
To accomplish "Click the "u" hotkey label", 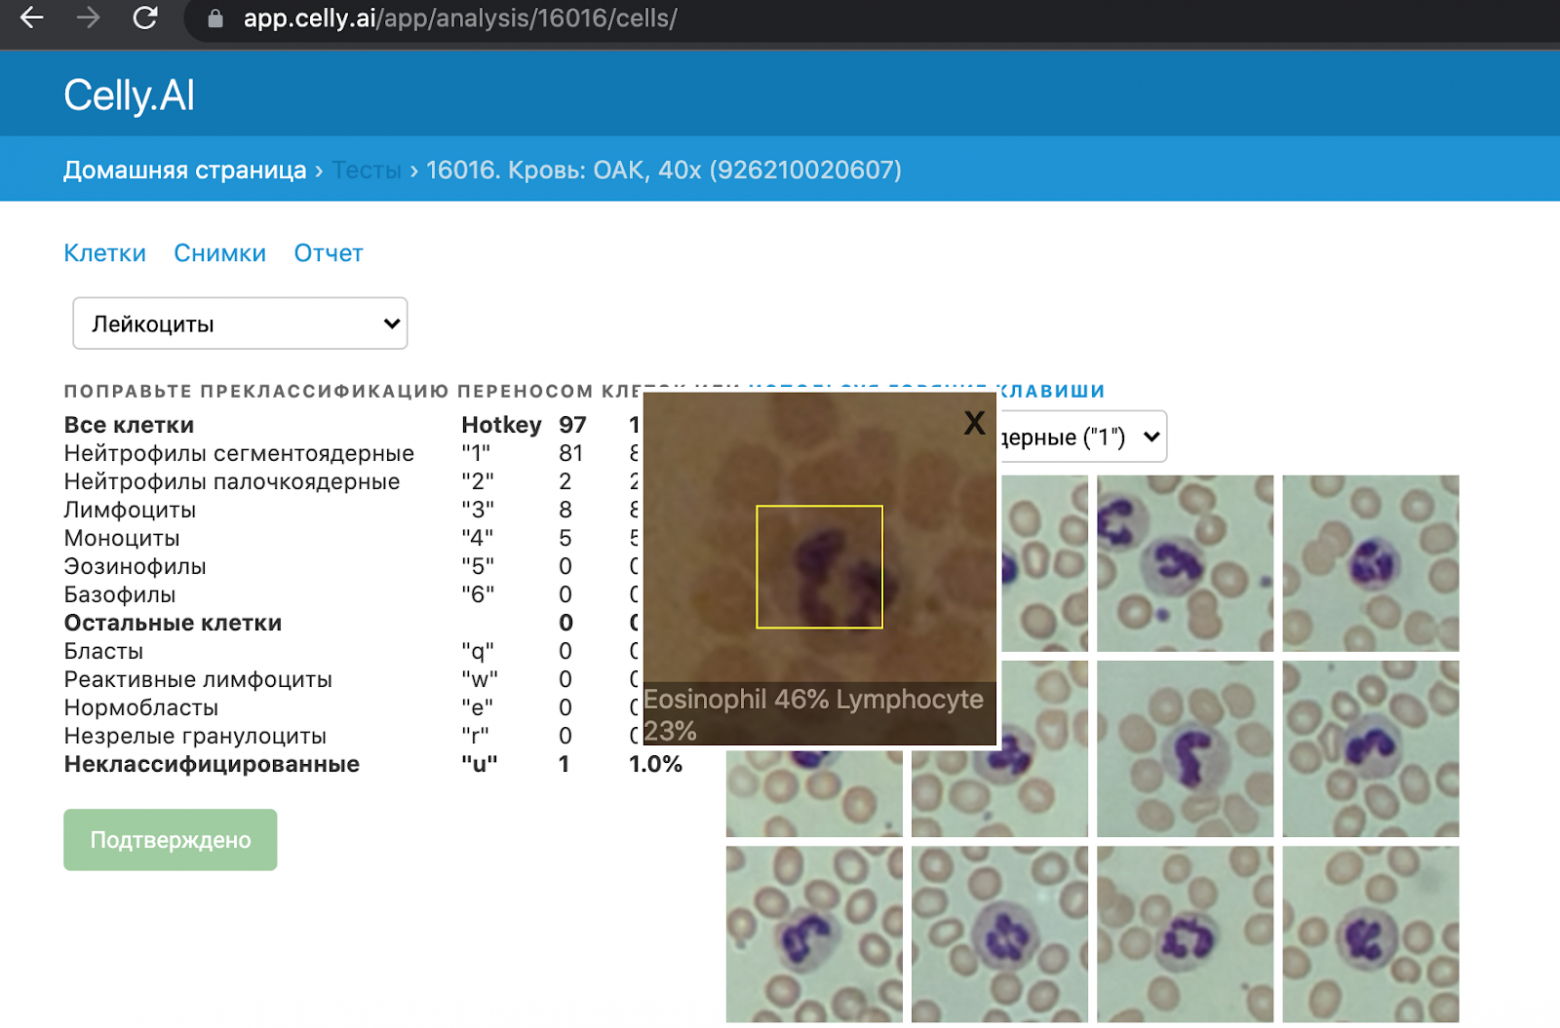I will (479, 764).
